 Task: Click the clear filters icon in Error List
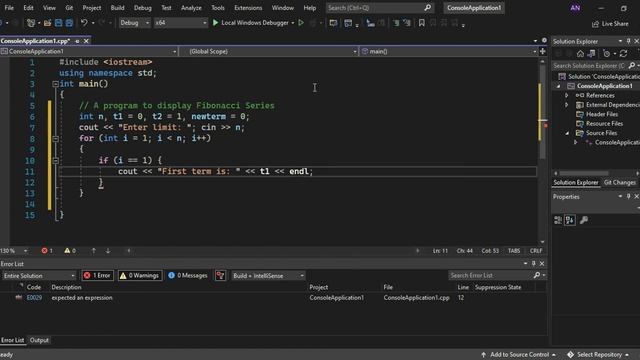[220, 276]
